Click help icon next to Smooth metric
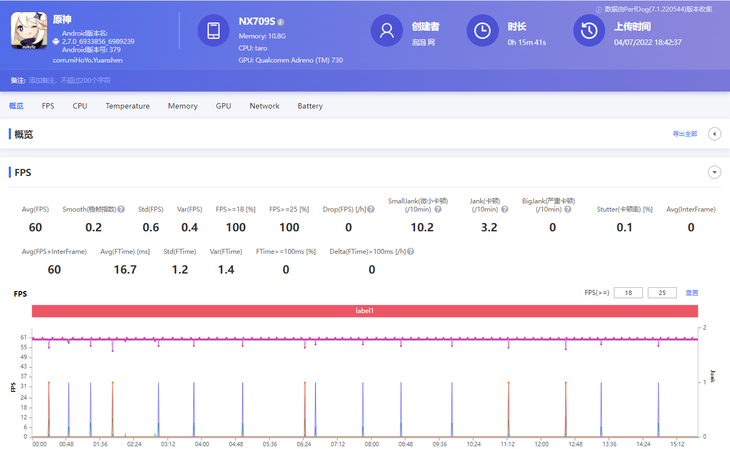The width and height of the screenshot is (730, 449). (121, 209)
